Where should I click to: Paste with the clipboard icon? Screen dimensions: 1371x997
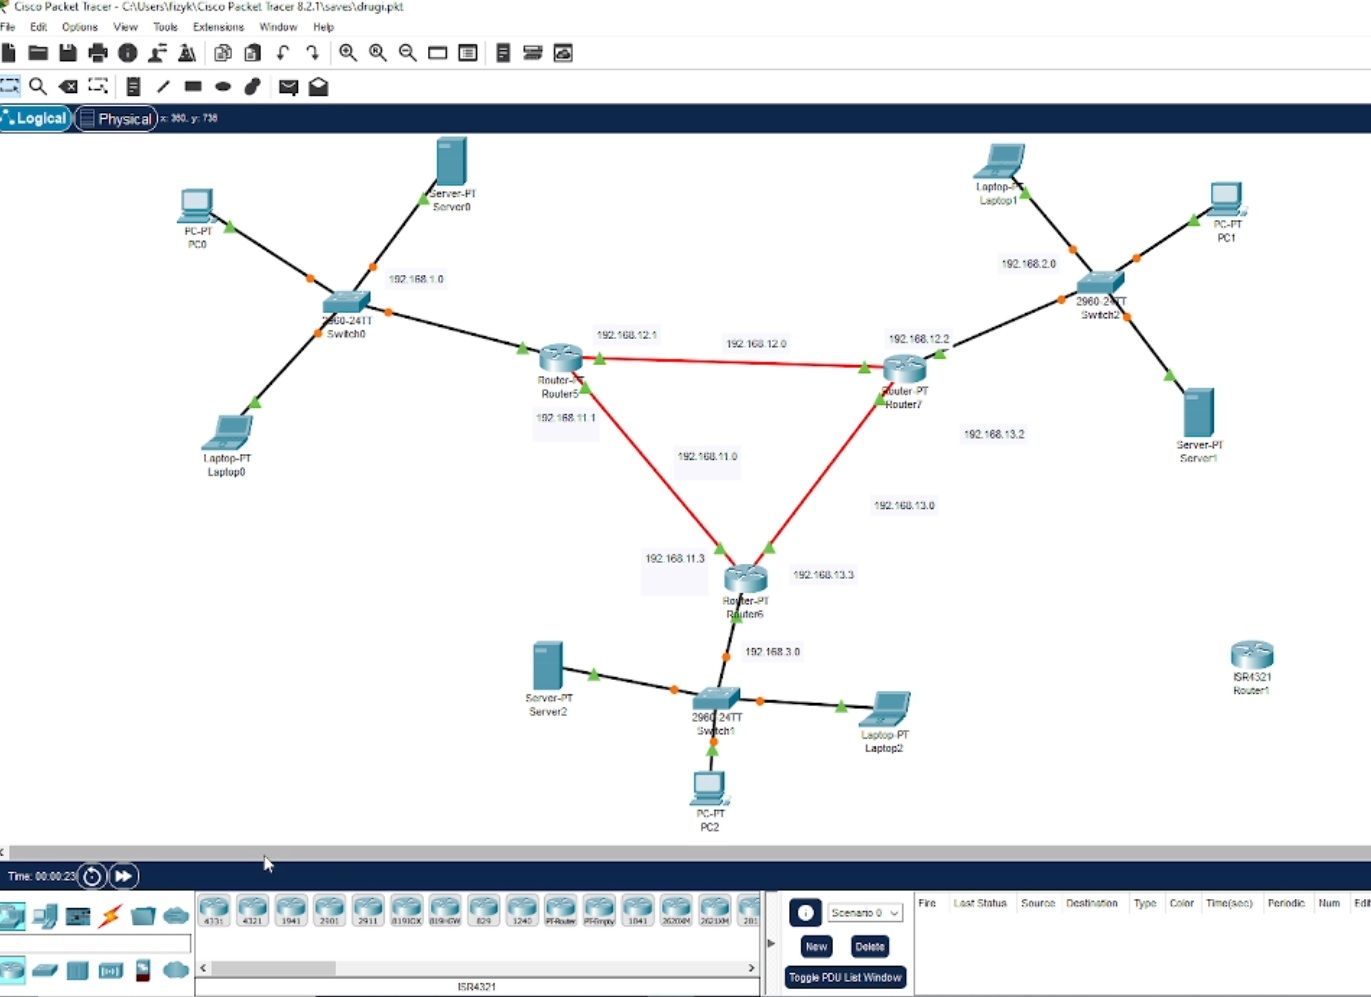click(253, 53)
